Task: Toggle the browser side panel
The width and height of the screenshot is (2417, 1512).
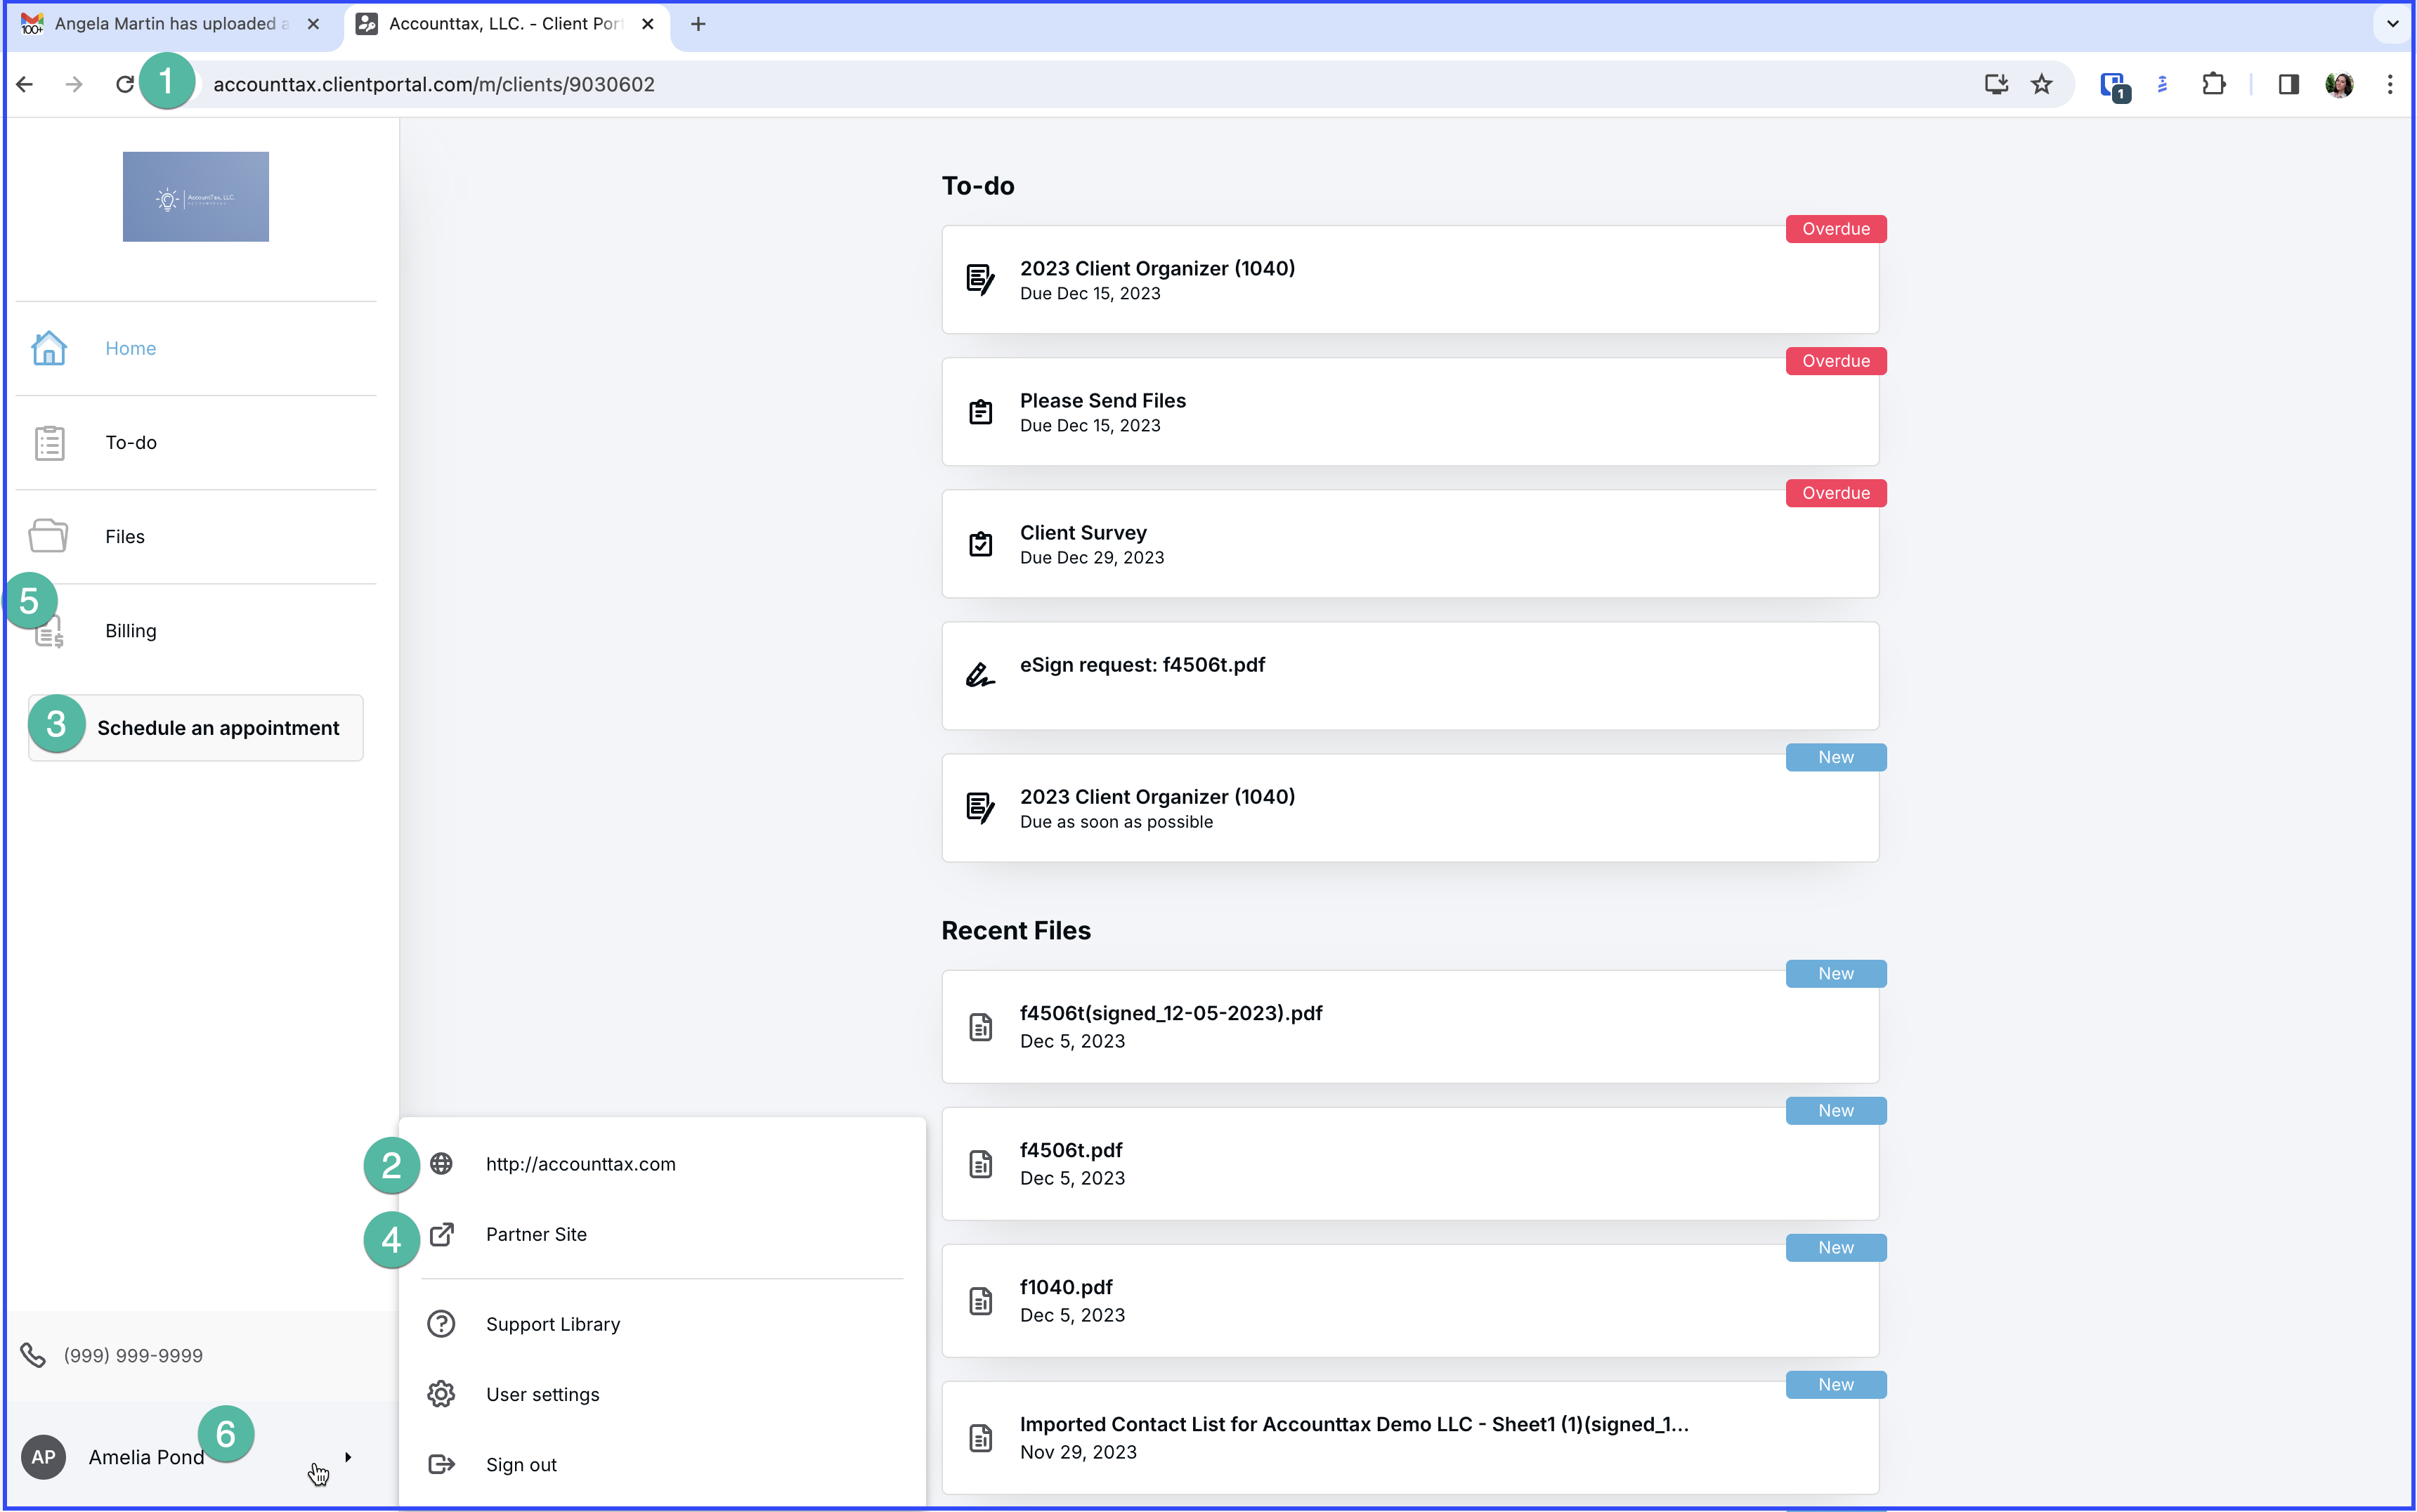Action: (x=2288, y=84)
